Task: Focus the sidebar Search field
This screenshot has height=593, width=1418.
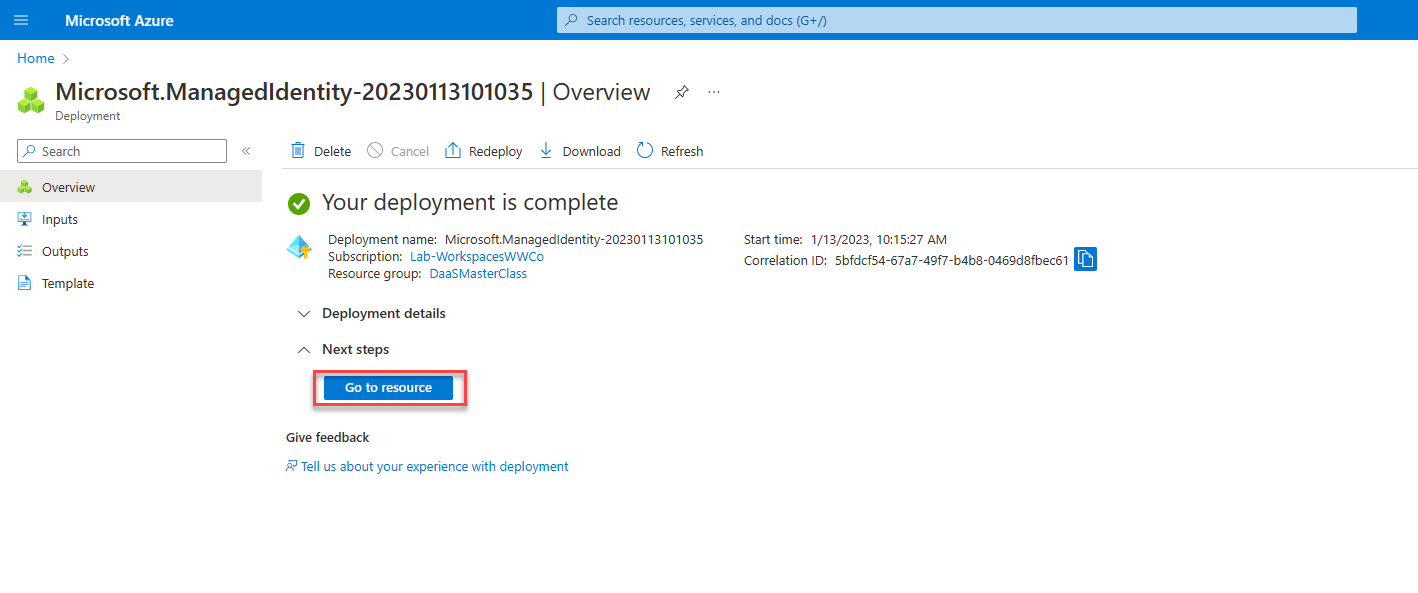Action: pyautogui.click(x=122, y=151)
